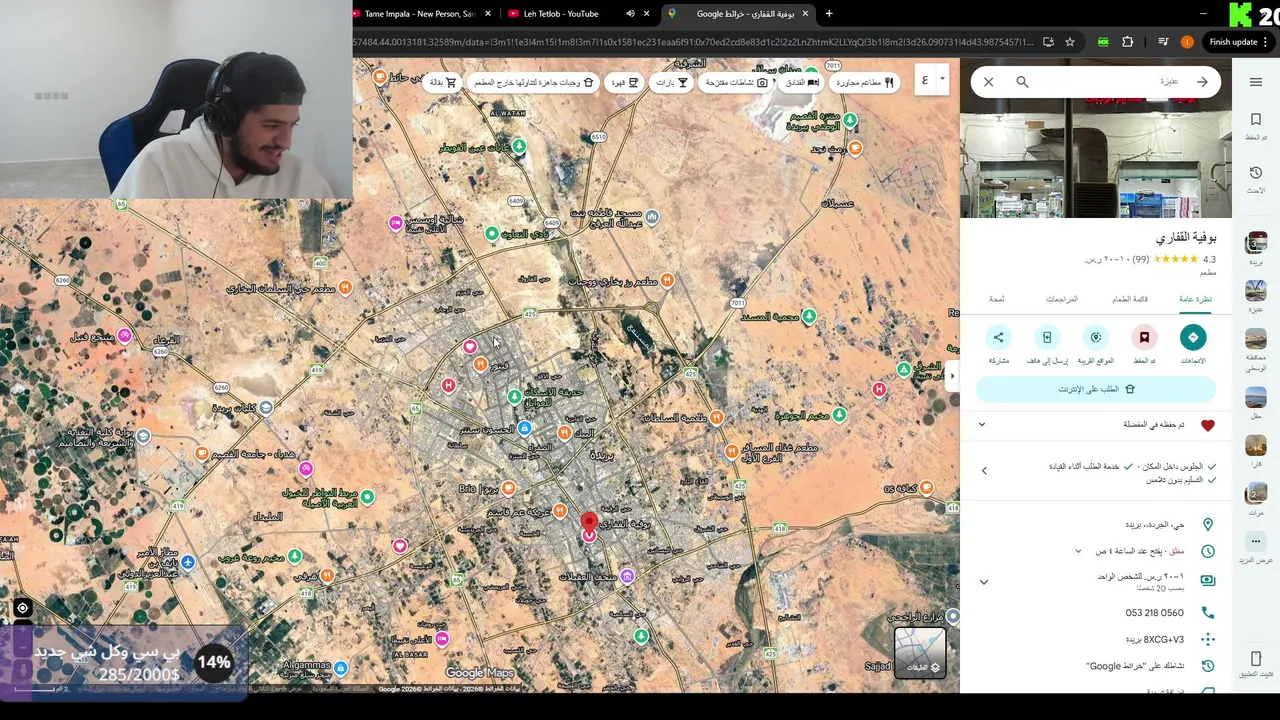The height and width of the screenshot is (720, 1280).
Task: Collapse the side panel with the arrow
Action: pos(952,376)
